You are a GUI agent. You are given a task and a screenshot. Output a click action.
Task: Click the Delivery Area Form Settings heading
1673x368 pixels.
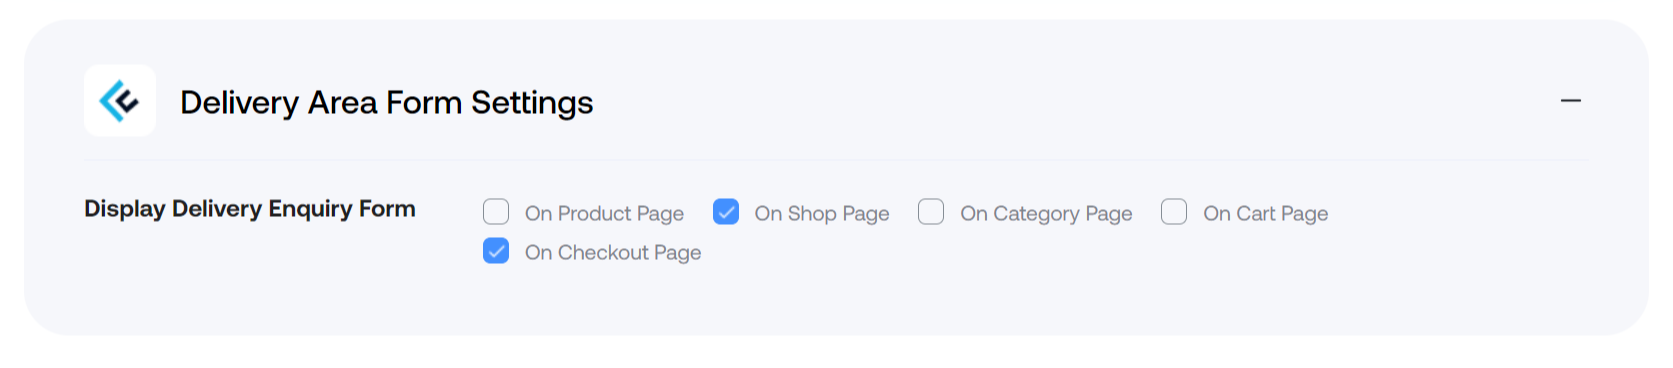click(x=387, y=102)
